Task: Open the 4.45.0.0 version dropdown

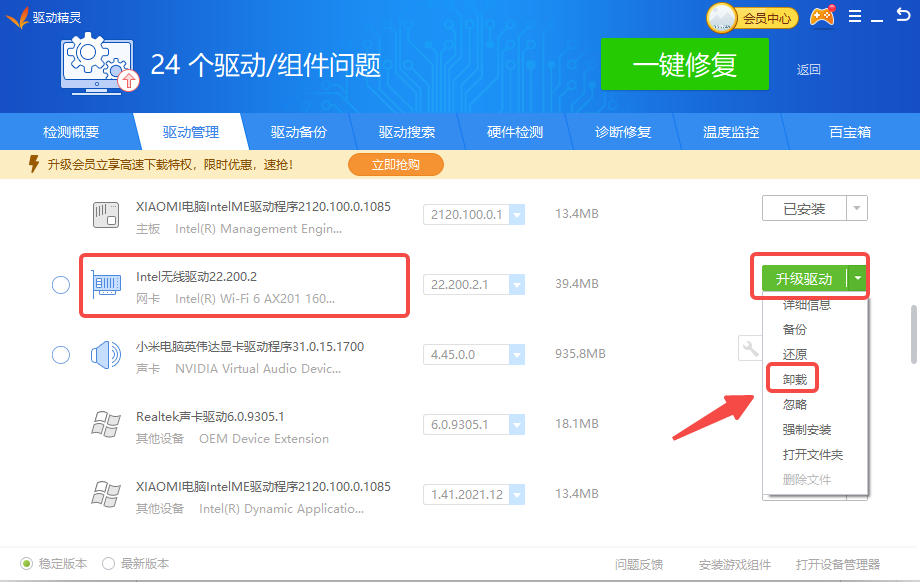Action: [516, 355]
